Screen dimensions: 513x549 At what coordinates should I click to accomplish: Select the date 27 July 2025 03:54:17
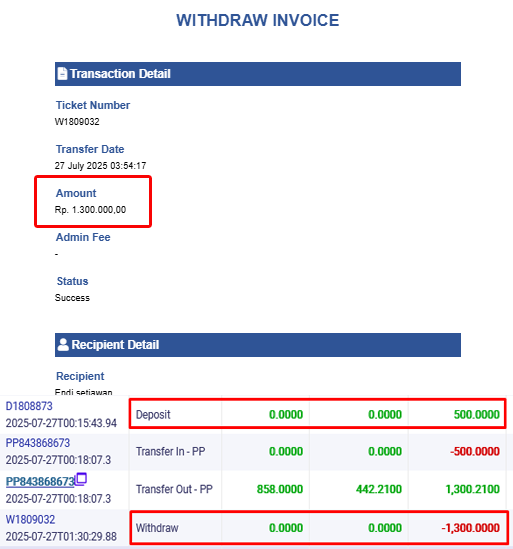point(100,166)
